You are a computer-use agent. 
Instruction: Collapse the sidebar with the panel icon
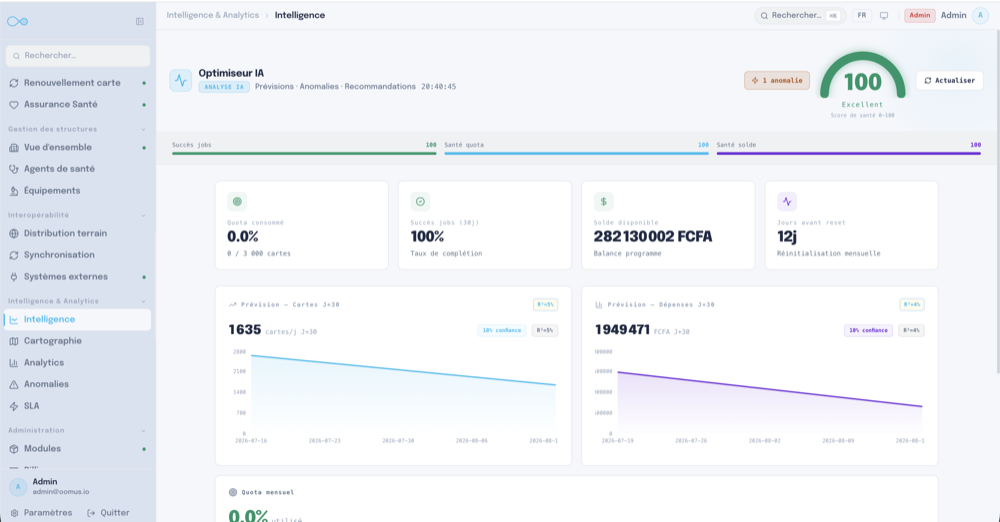coord(140,22)
